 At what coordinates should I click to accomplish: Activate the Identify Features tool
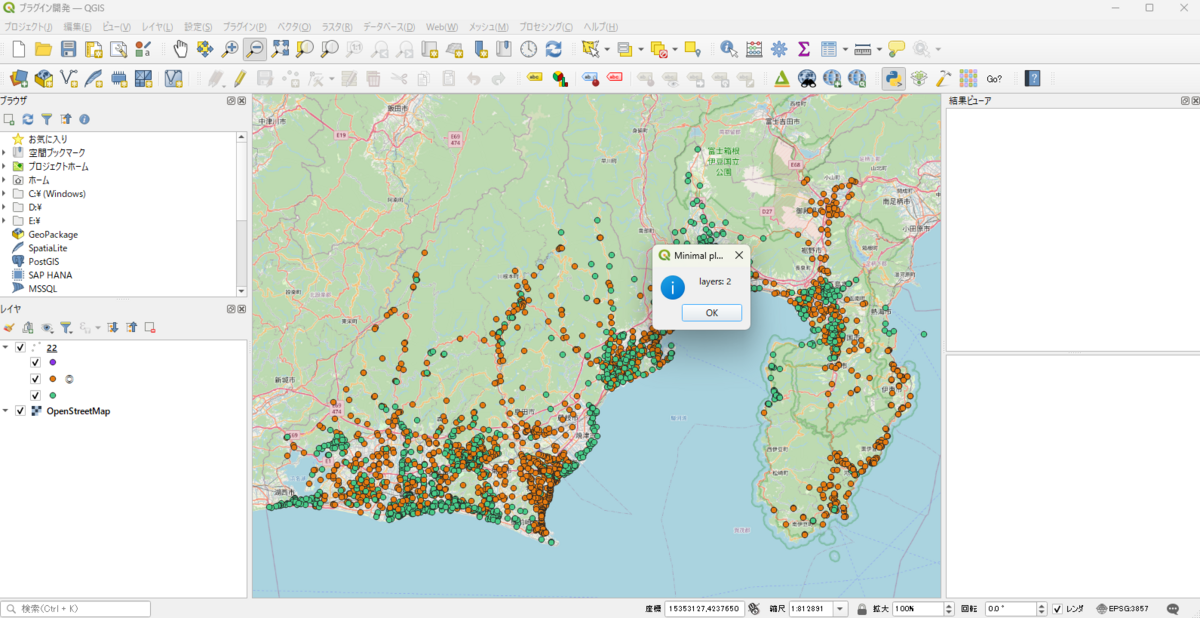(729, 49)
